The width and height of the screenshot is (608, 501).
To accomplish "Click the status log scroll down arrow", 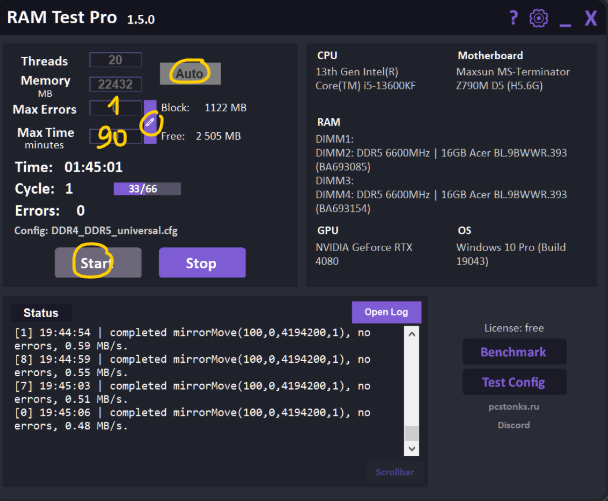I will pos(412,449).
